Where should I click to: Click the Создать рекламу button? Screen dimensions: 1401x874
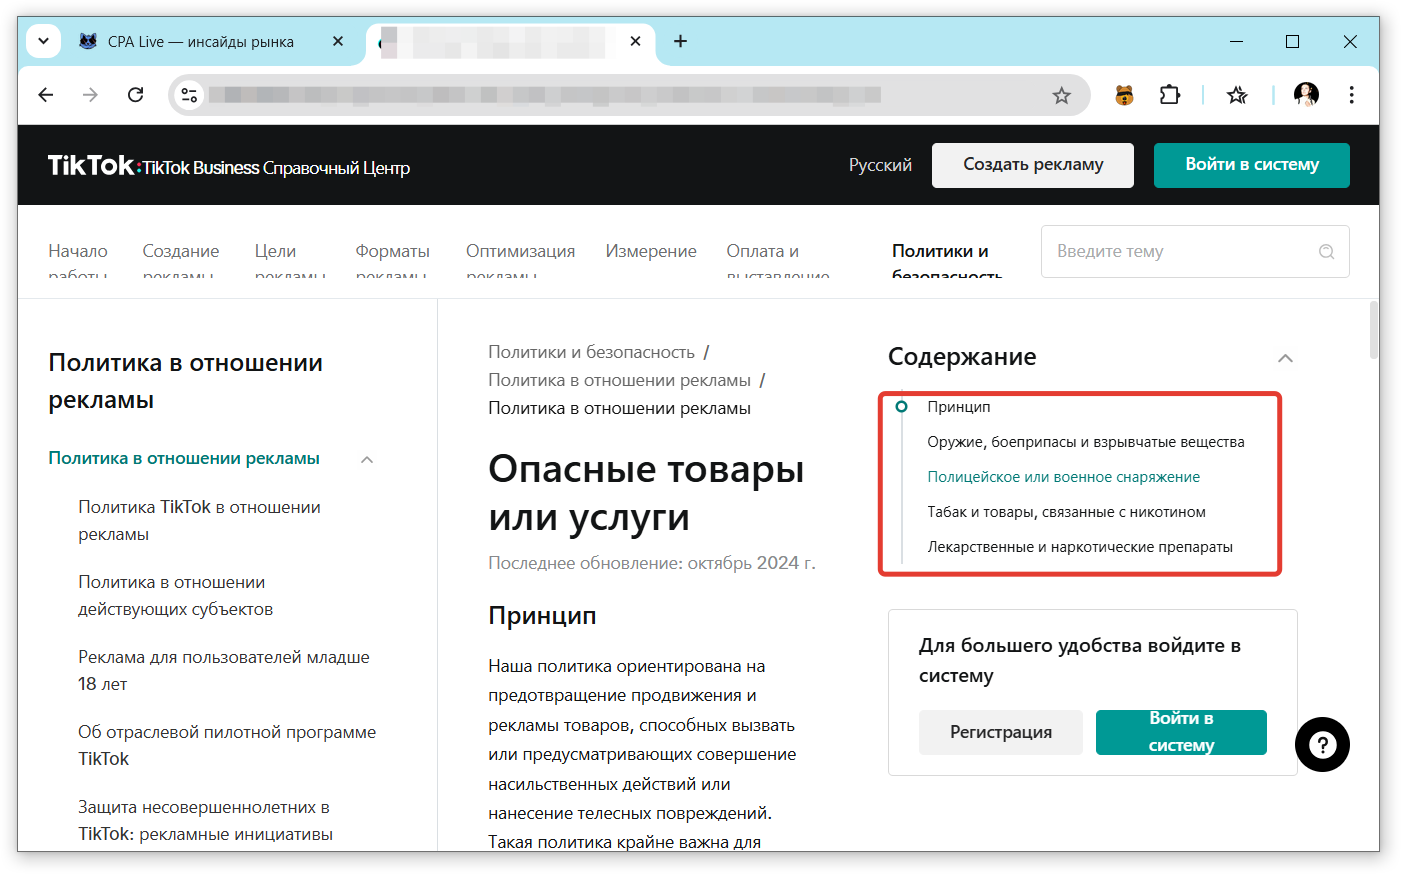(x=1033, y=165)
